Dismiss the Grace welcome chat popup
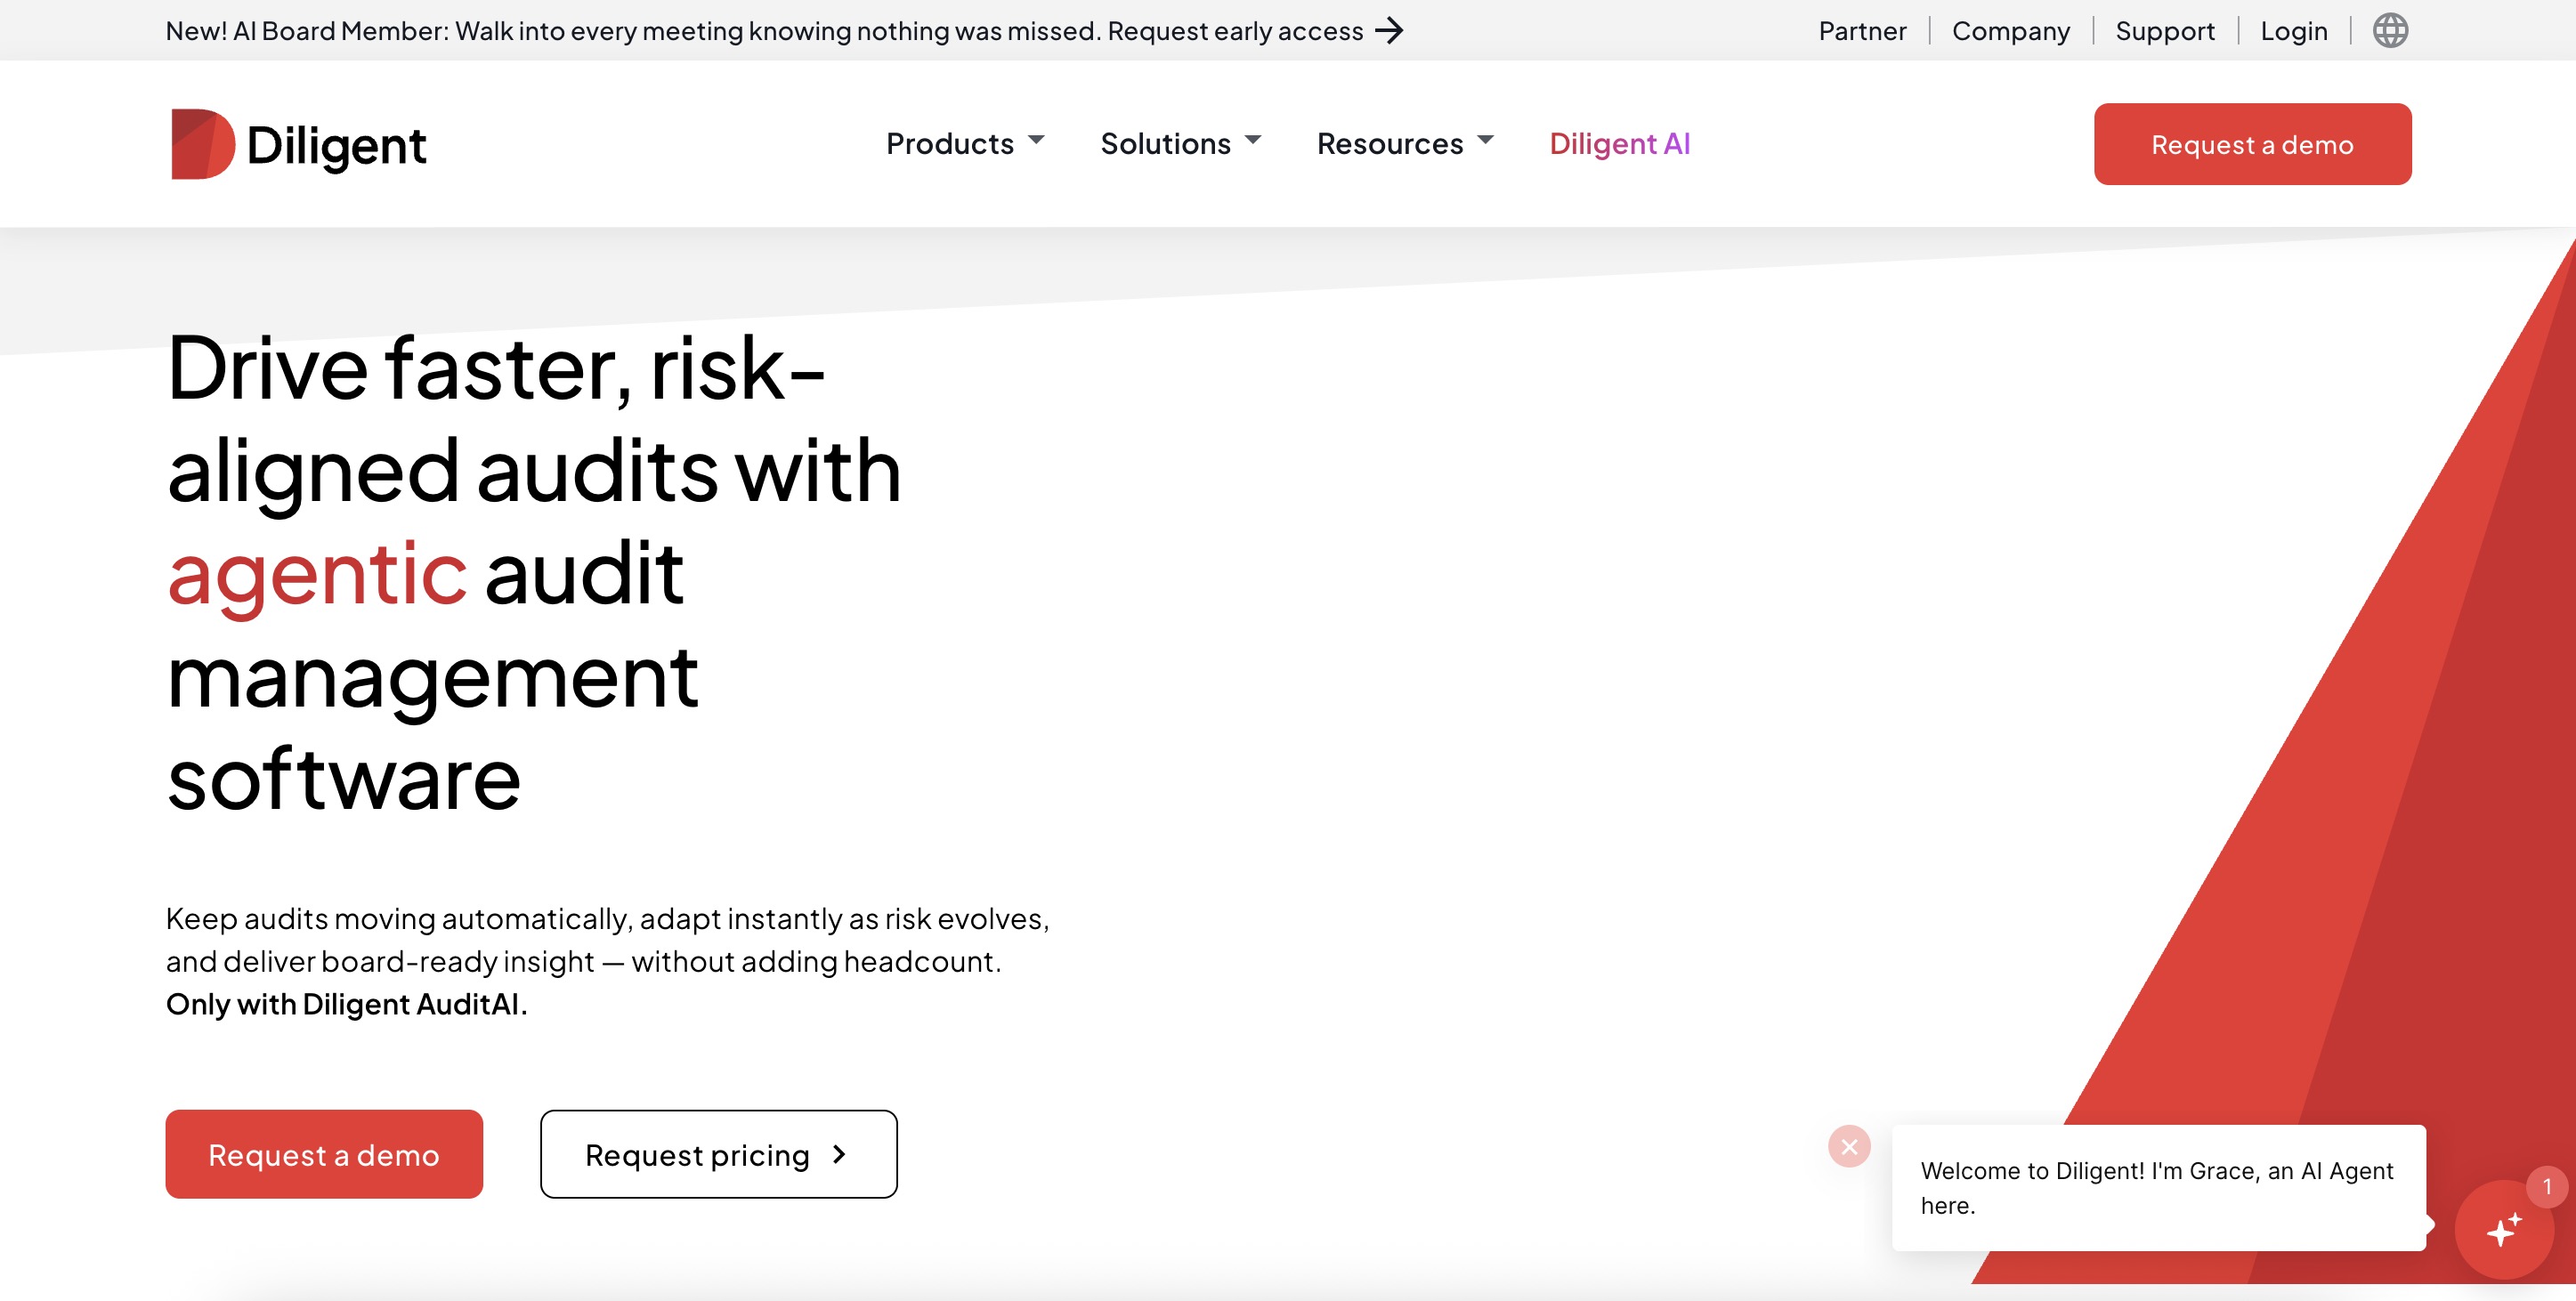Viewport: 2576px width, 1301px height. [x=1849, y=1146]
